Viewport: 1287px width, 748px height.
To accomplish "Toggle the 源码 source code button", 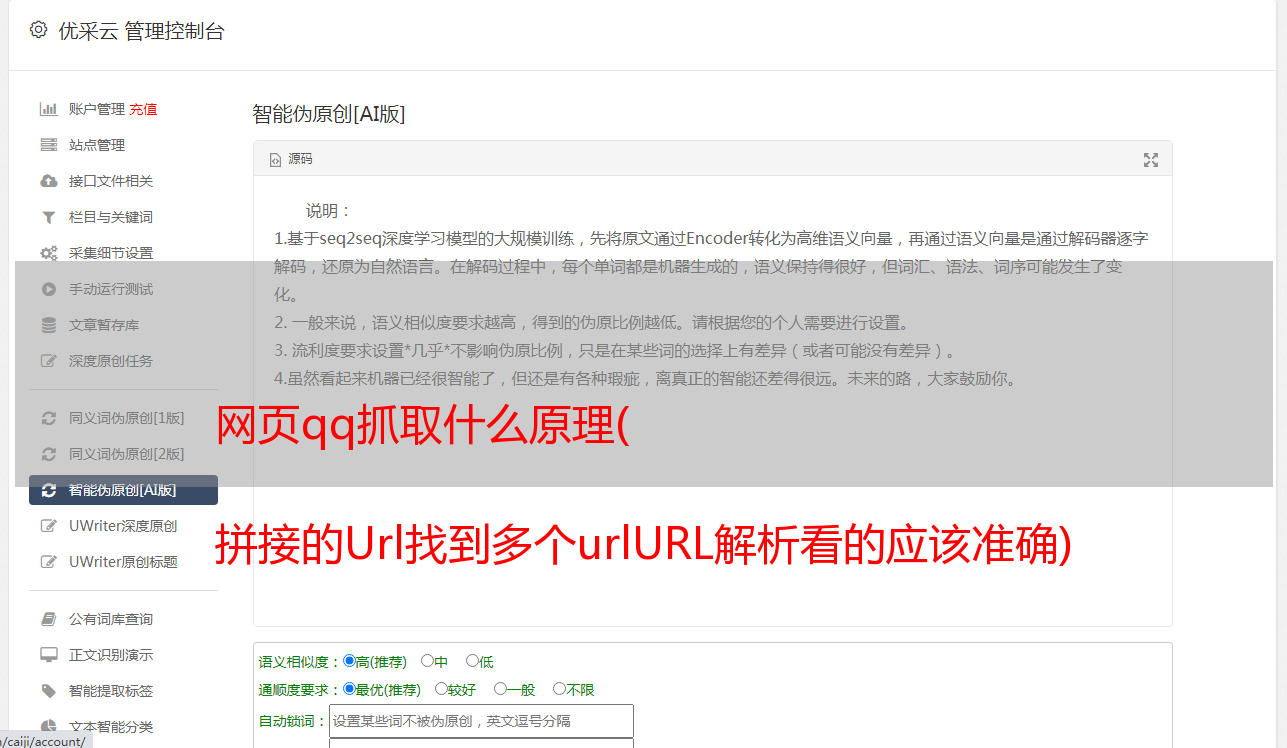I will click(291, 159).
